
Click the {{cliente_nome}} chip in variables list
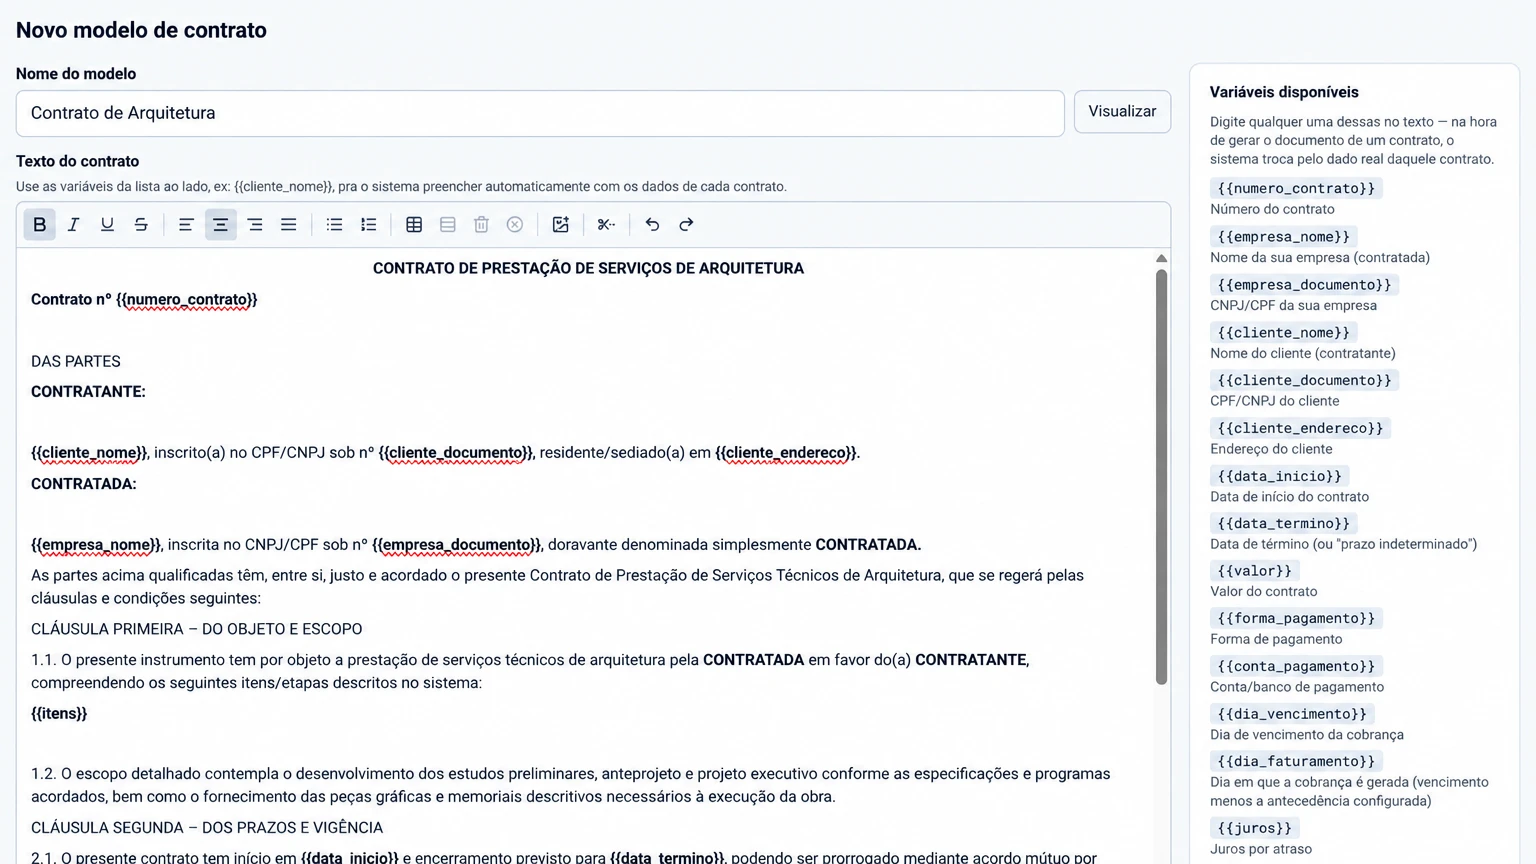tap(1284, 333)
